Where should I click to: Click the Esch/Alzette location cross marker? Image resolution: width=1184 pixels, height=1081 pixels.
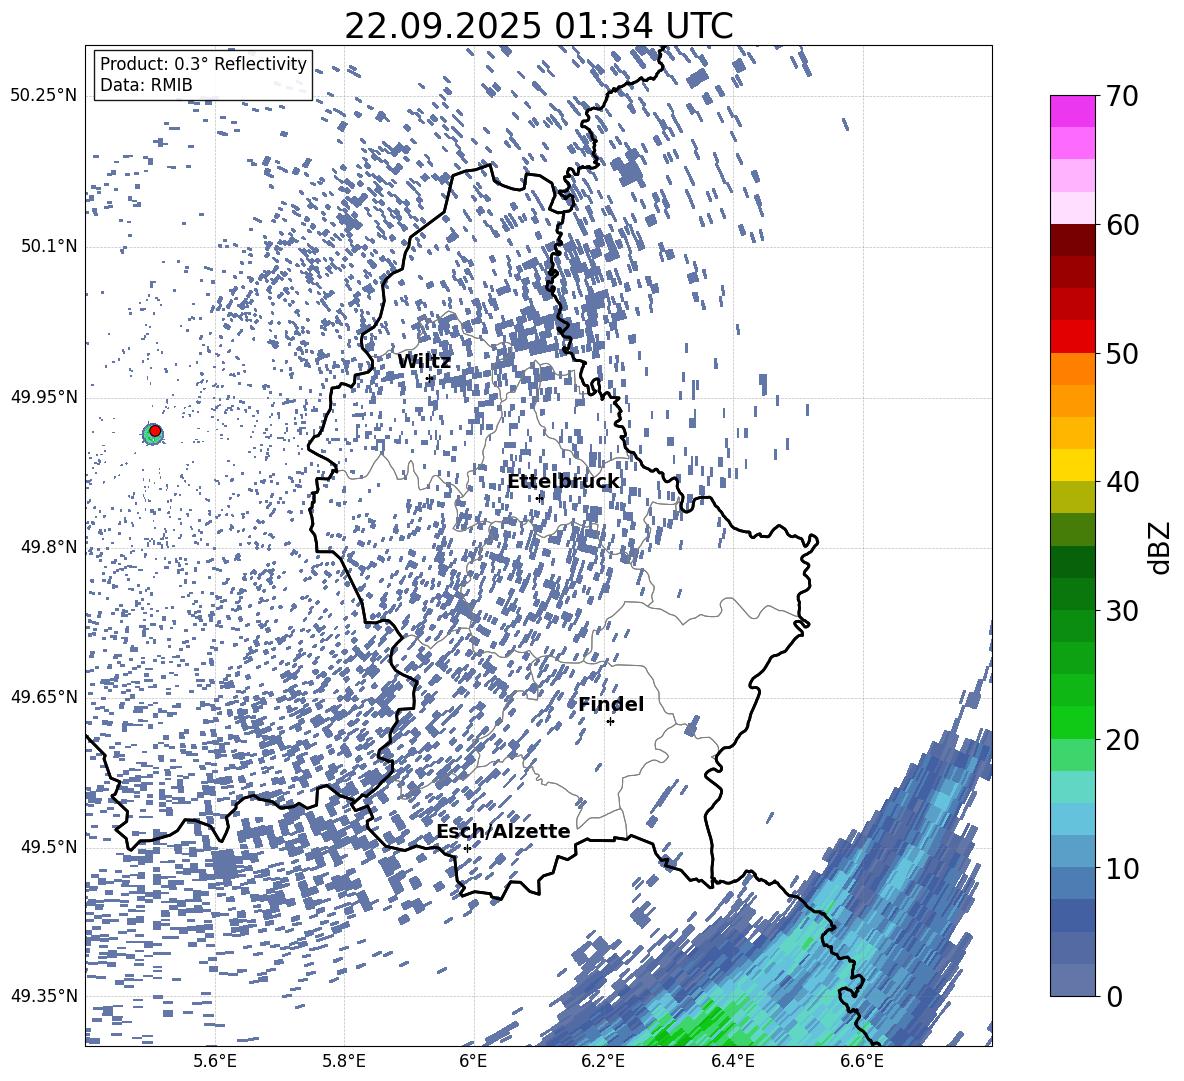click(467, 848)
